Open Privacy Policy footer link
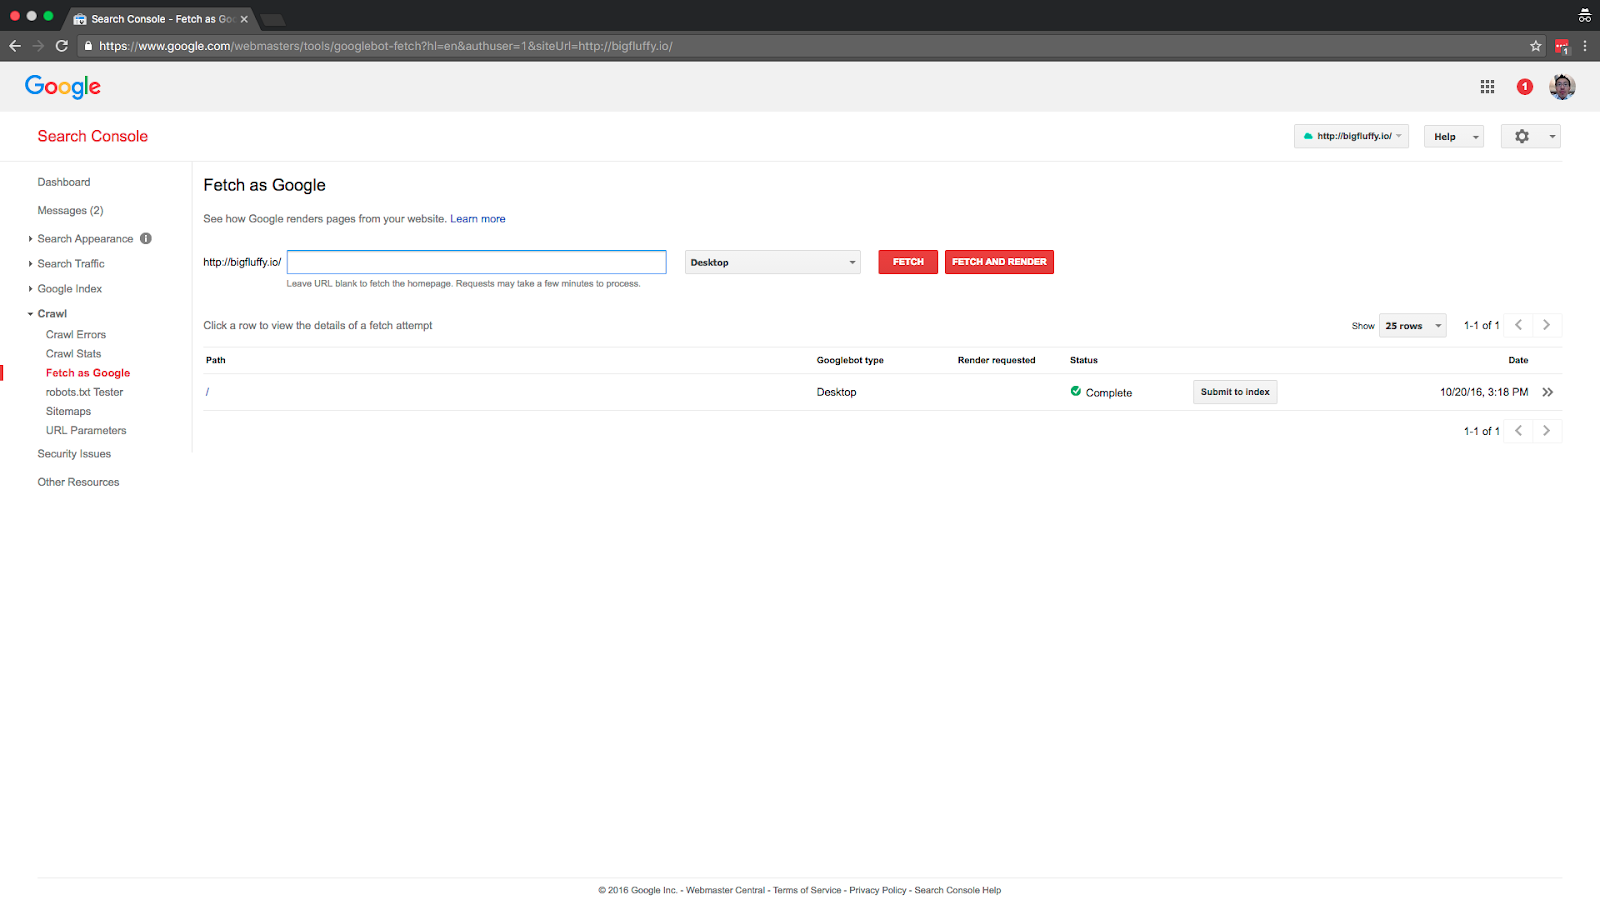1600x900 pixels. [878, 890]
